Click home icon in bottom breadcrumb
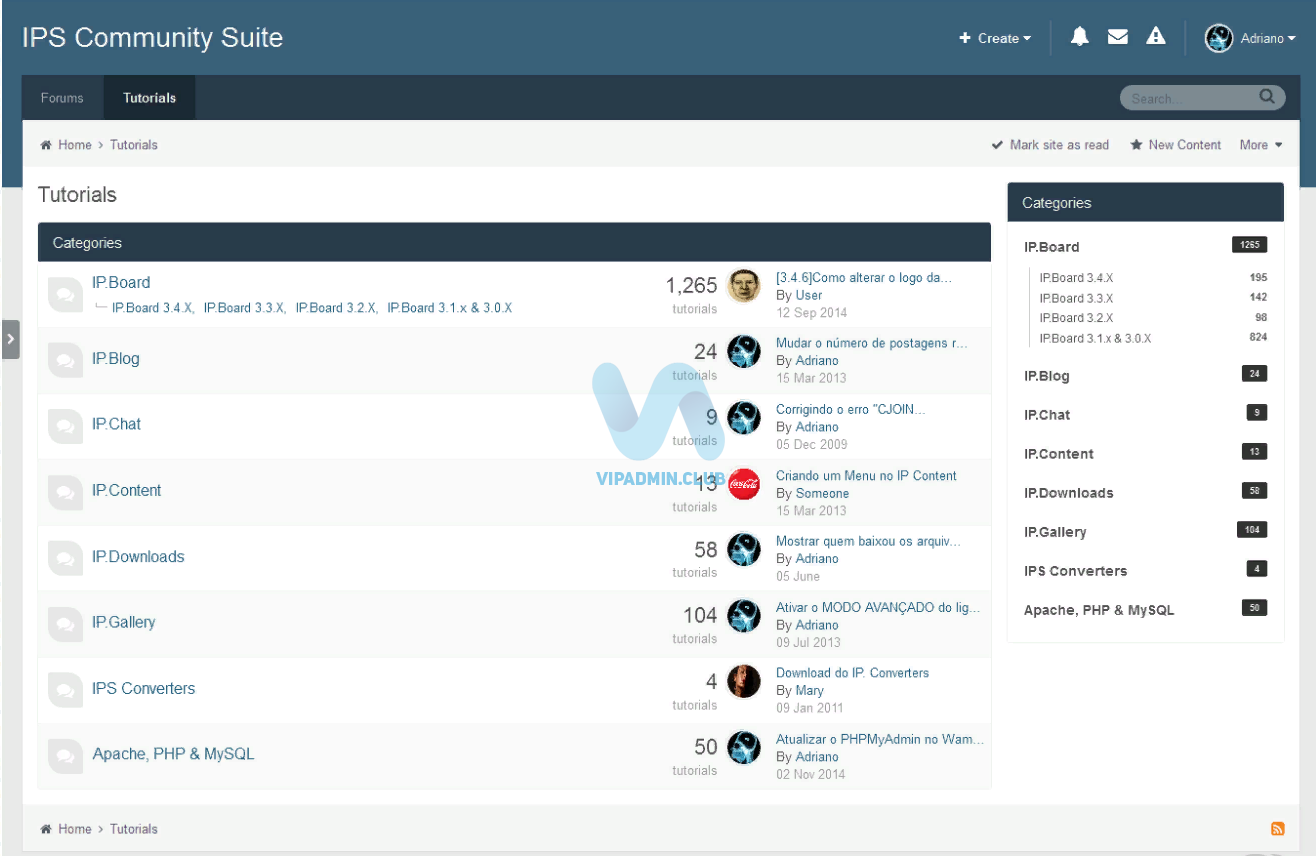 (46, 829)
